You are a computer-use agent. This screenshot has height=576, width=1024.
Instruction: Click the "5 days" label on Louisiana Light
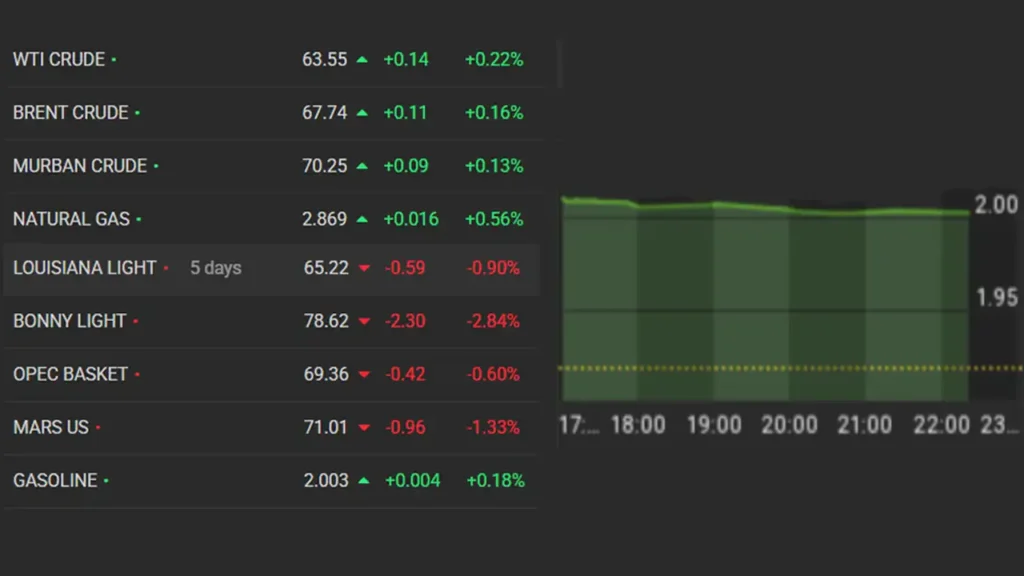[216, 268]
